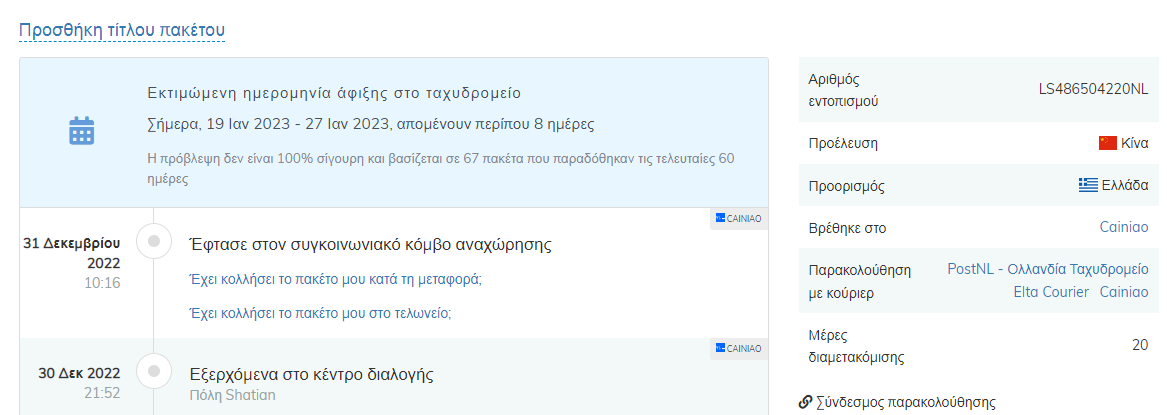Click the Σύνδεσμος παρακολούθησης link text
This screenshot has height=415, width=1167.
(x=906, y=403)
